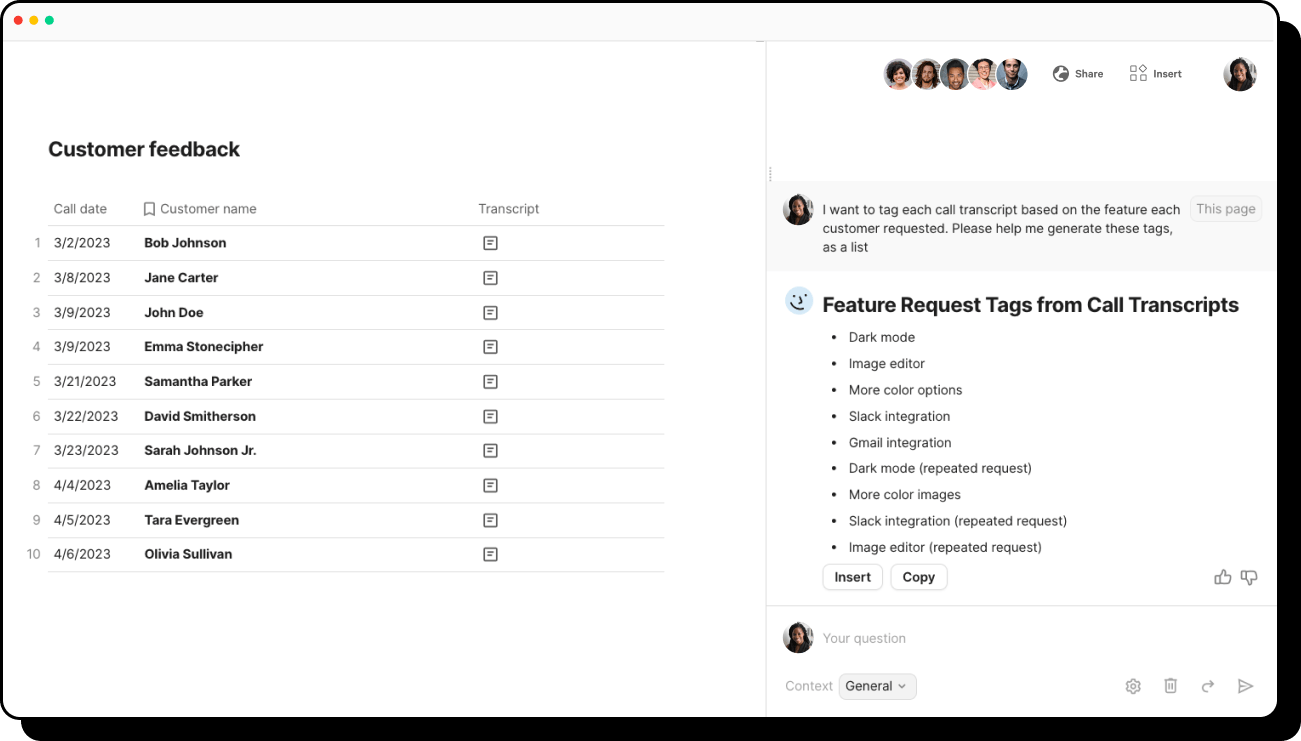Screen dimensions: 1301x741
Task: Insert the generated tags list
Action: click(x=852, y=577)
